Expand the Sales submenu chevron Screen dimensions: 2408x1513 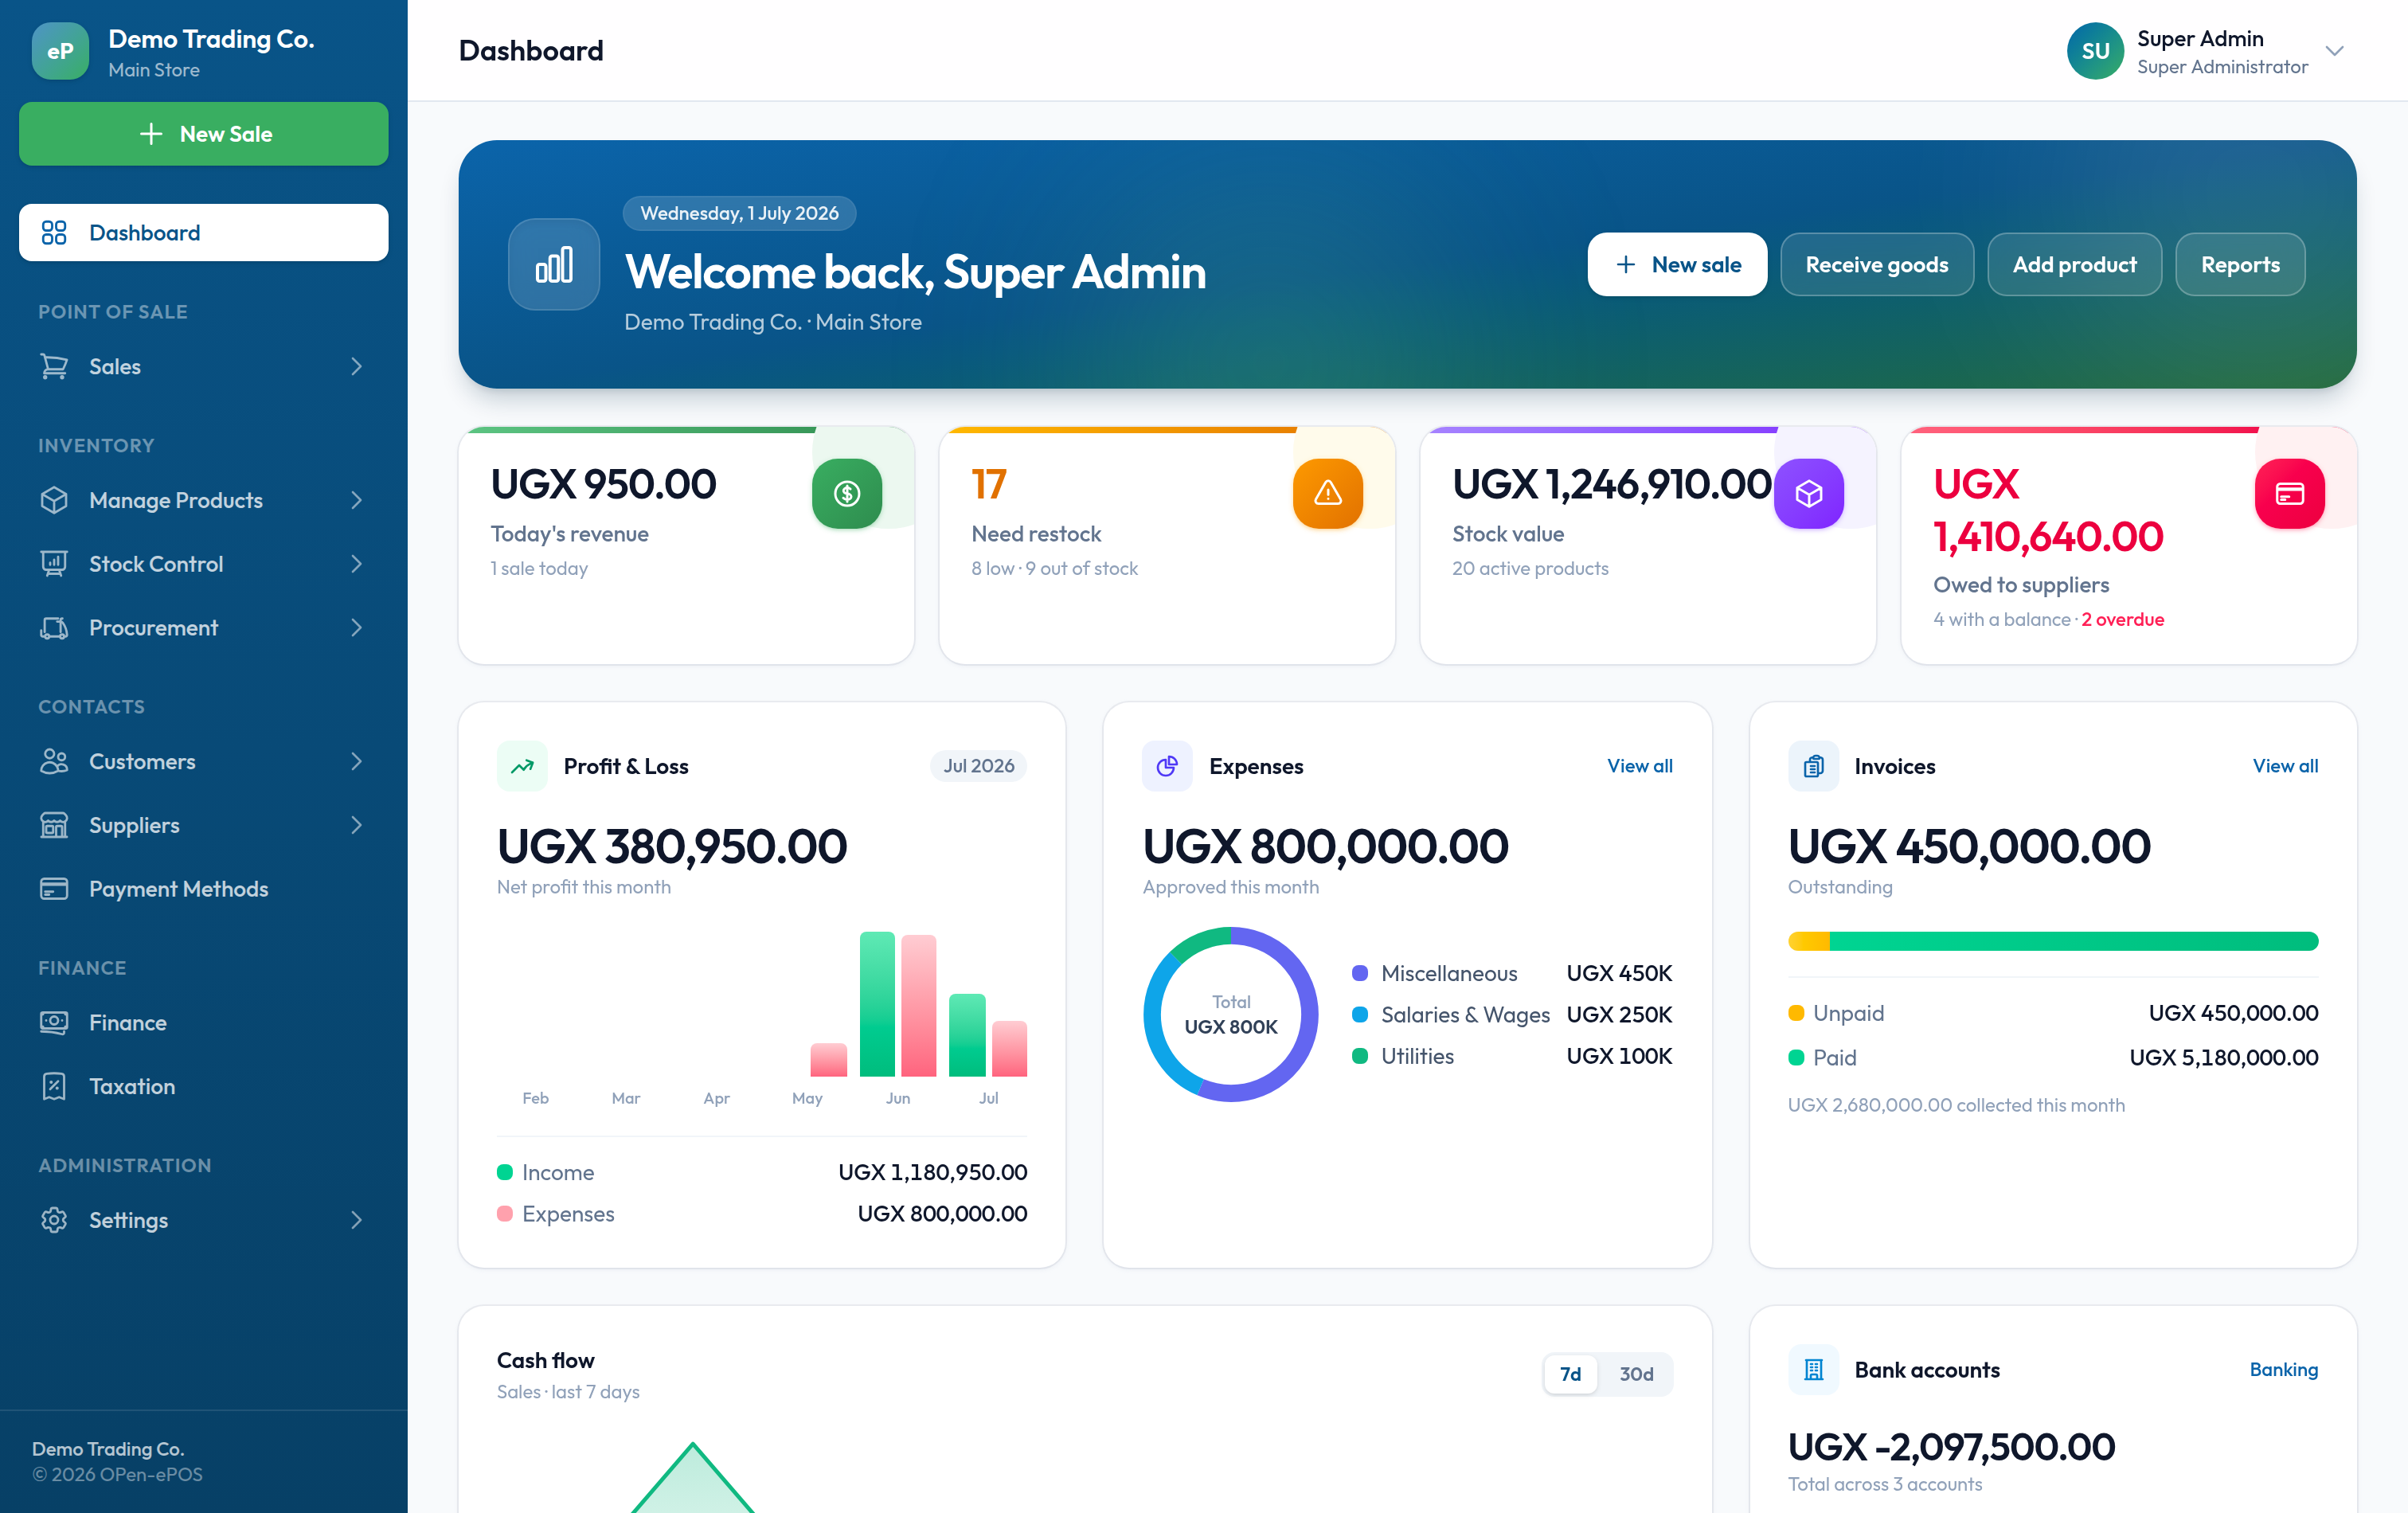pyautogui.click(x=357, y=367)
